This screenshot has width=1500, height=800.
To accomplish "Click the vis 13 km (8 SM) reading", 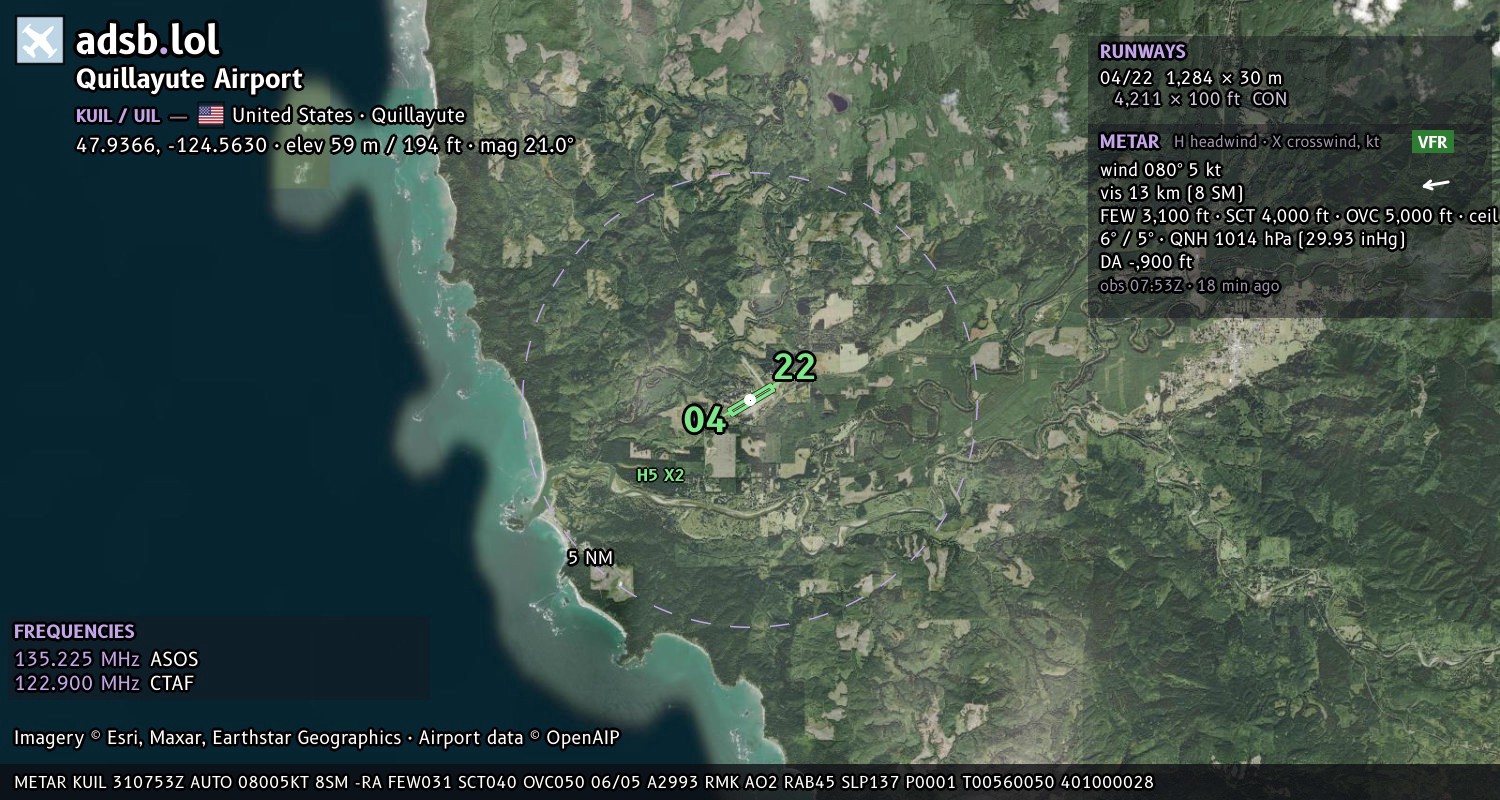I will (1171, 193).
